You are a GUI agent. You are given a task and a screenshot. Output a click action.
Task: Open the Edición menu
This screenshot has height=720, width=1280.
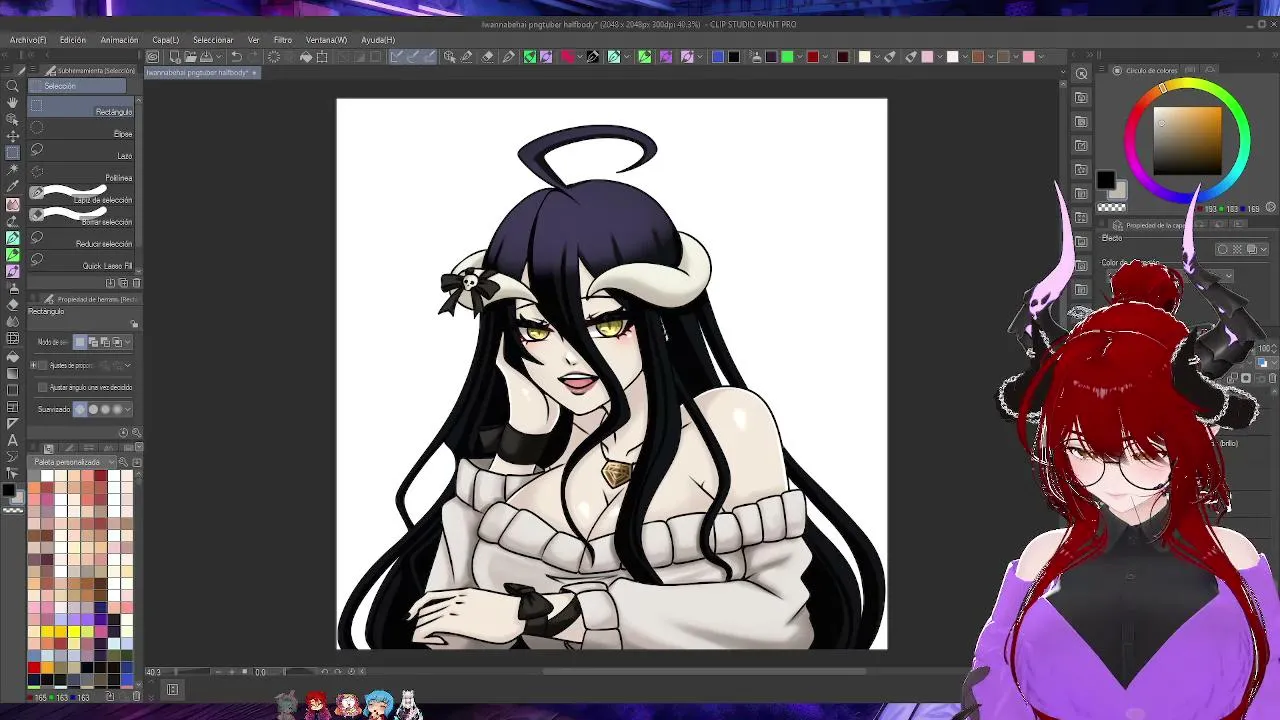point(73,40)
